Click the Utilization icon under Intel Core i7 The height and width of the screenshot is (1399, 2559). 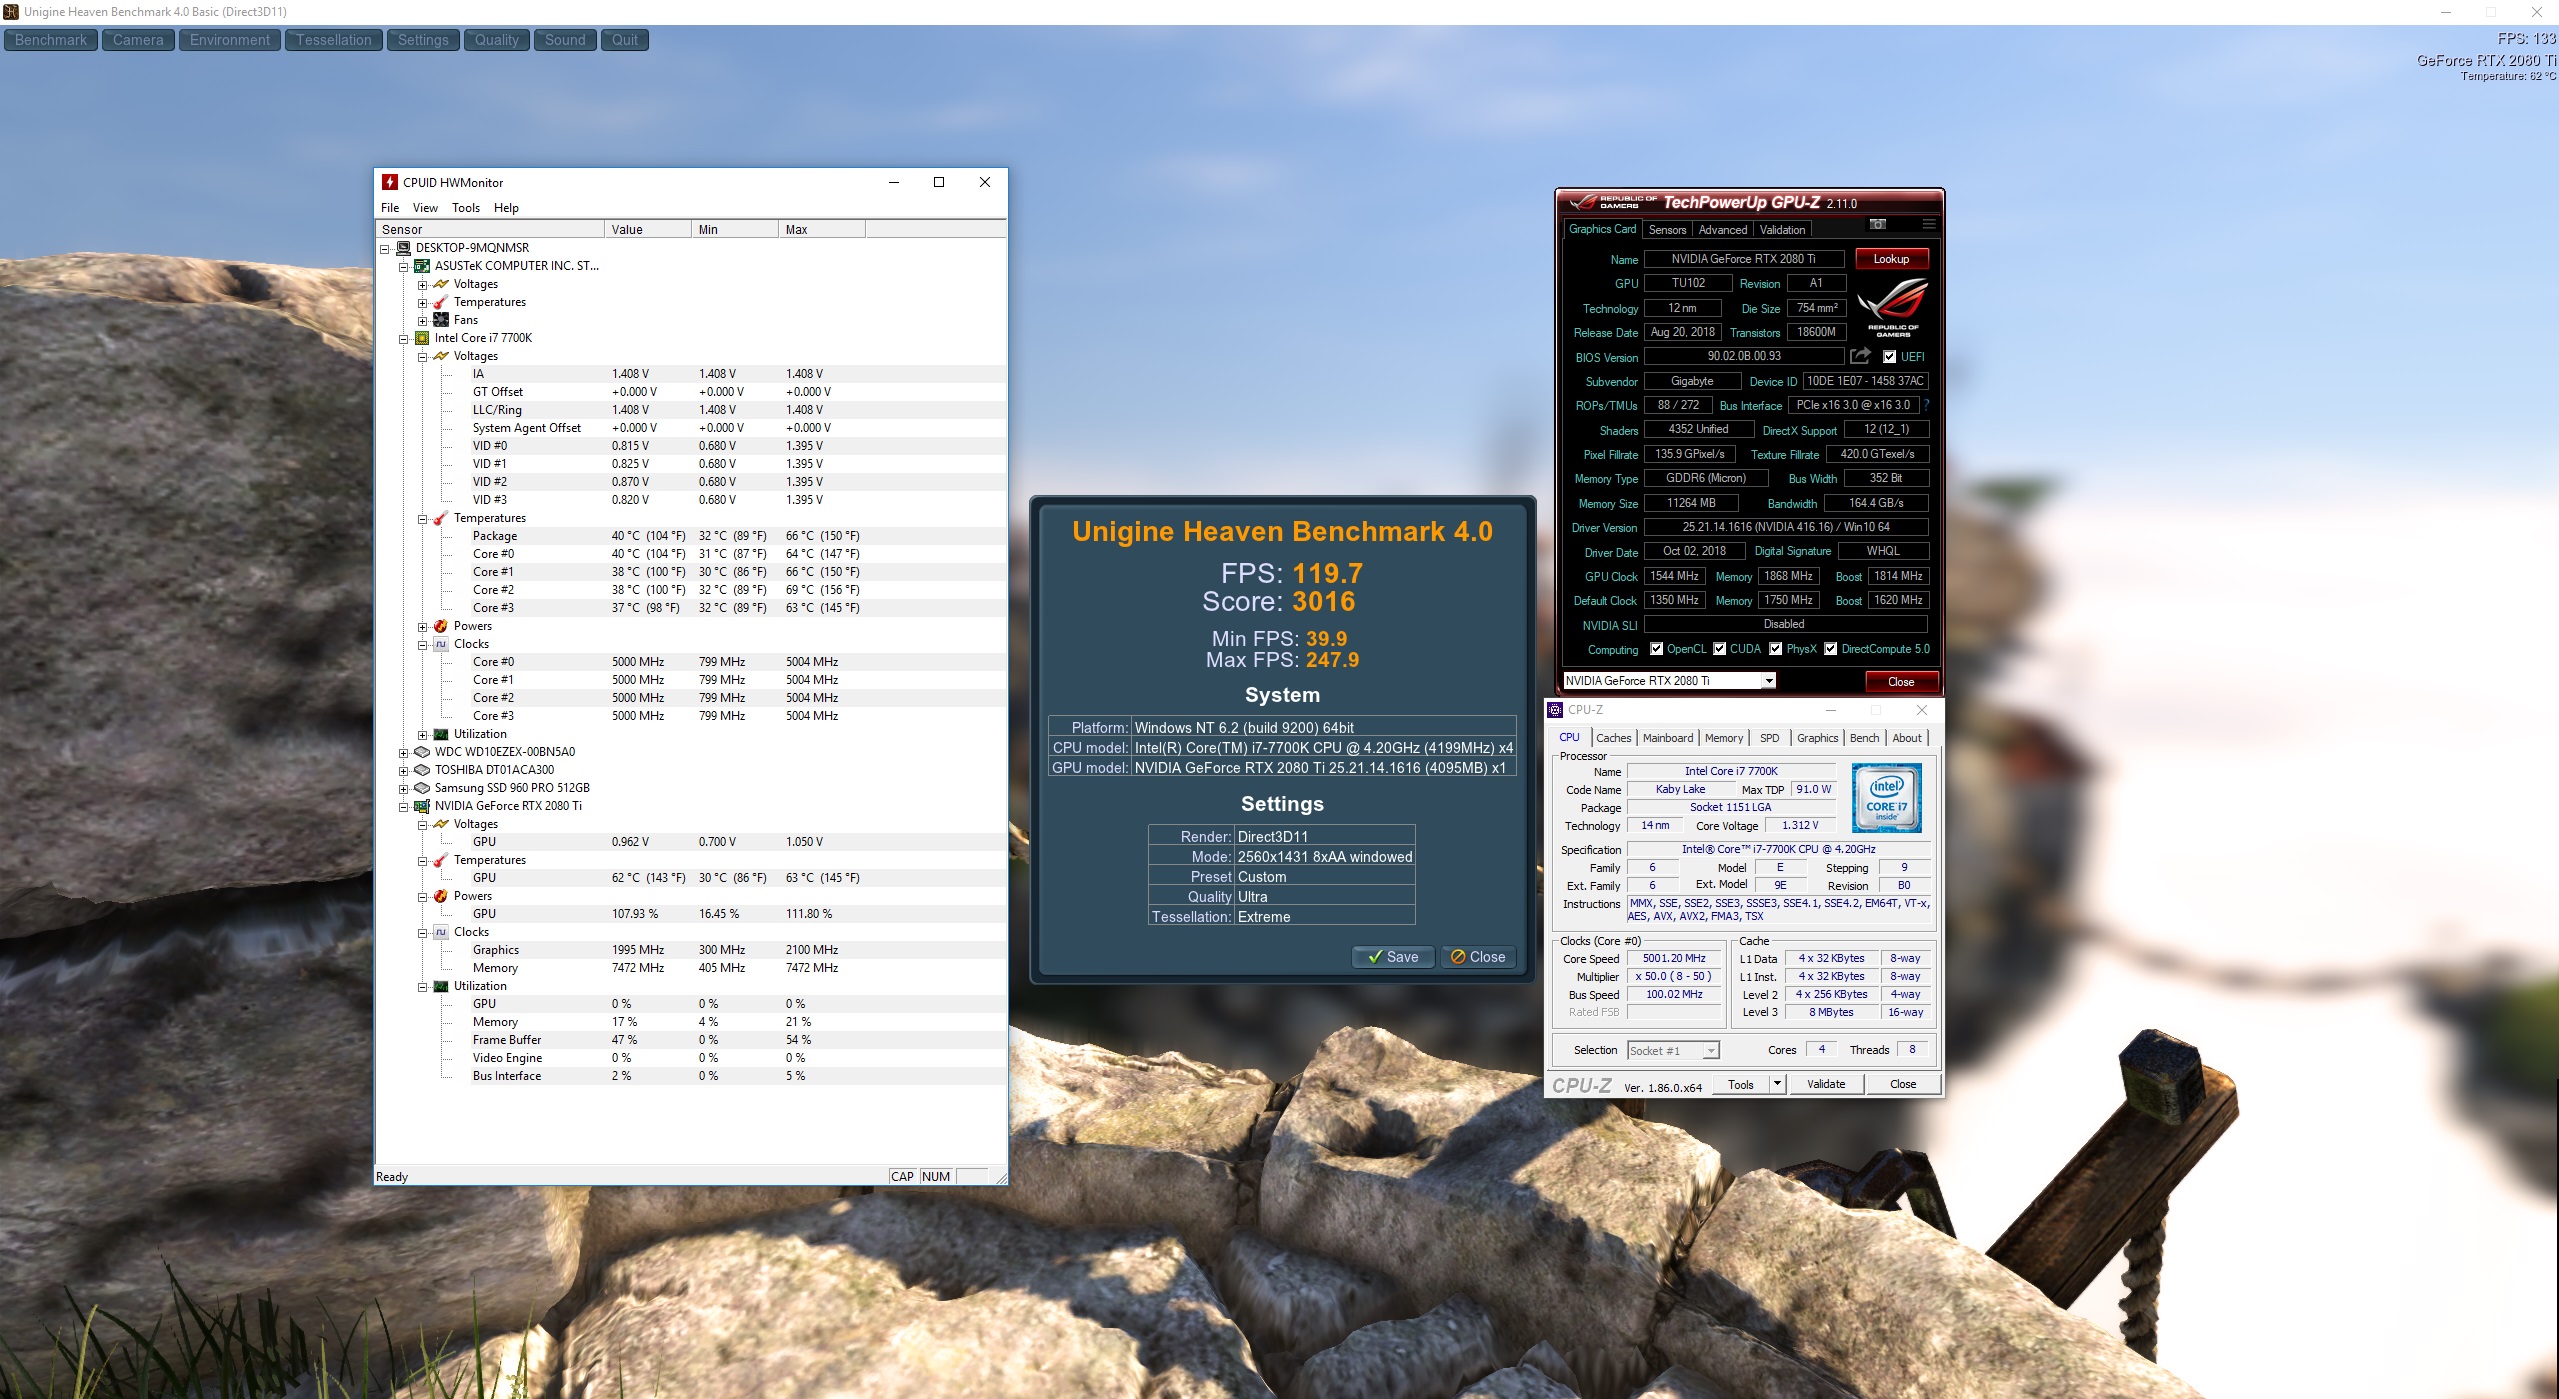point(441,734)
